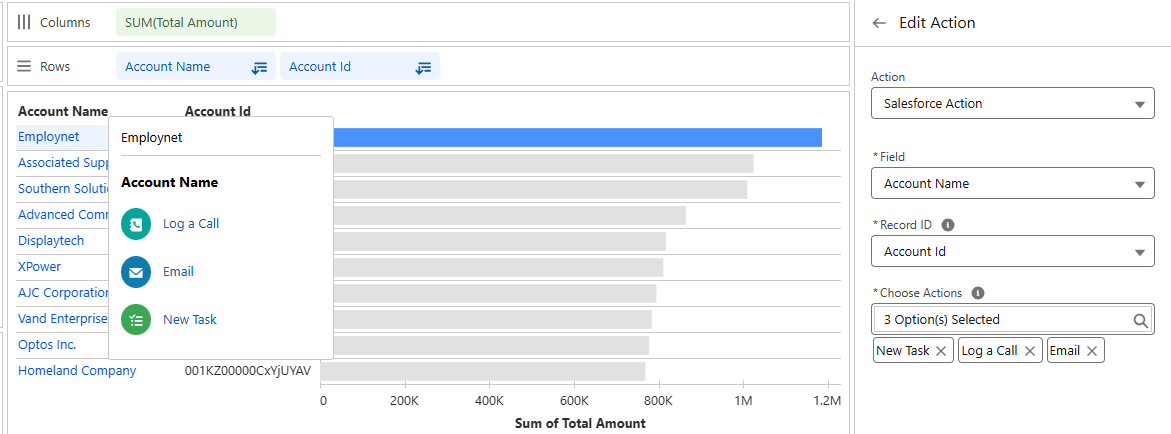Screen dimensions: 1171x434
Task: Remove the Email selected option
Action: 1092,351
